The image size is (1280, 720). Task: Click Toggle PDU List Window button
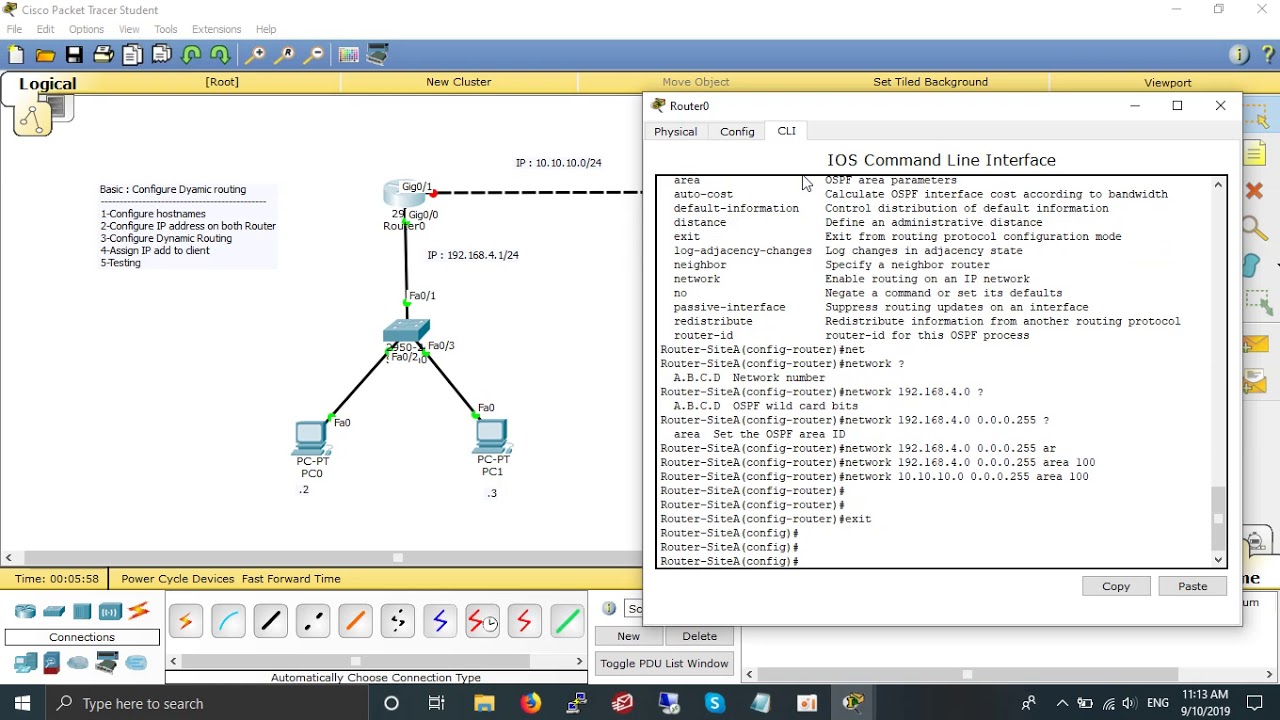click(664, 663)
